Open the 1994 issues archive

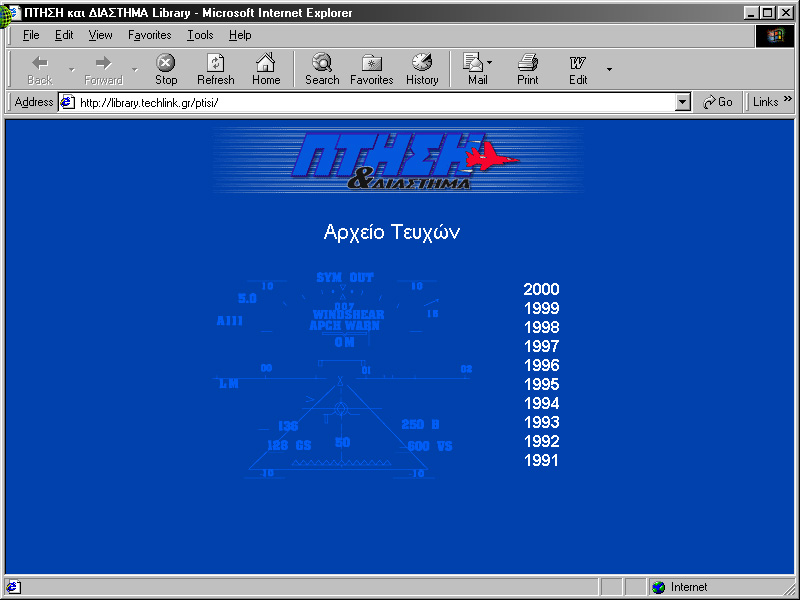coord(541,404)
